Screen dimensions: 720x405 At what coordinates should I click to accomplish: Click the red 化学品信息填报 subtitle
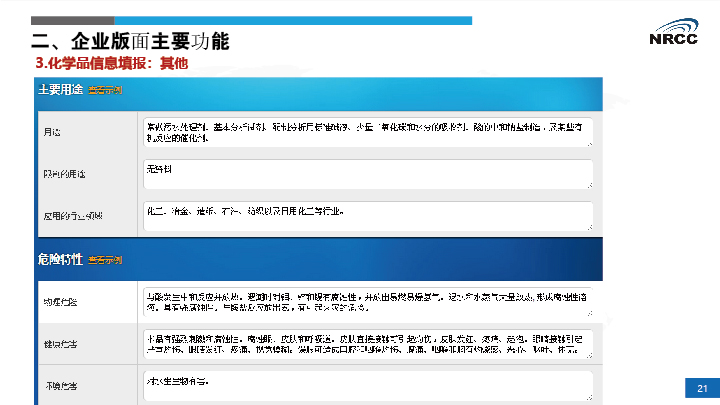(112, 63)
